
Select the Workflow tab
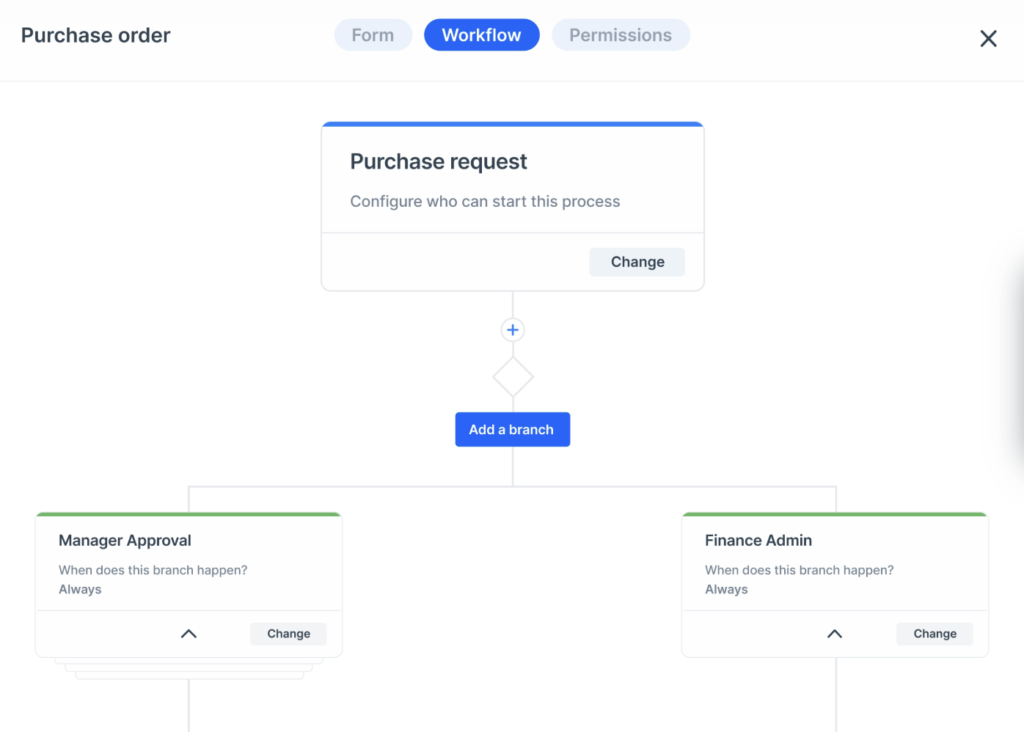tap(481, 34)
